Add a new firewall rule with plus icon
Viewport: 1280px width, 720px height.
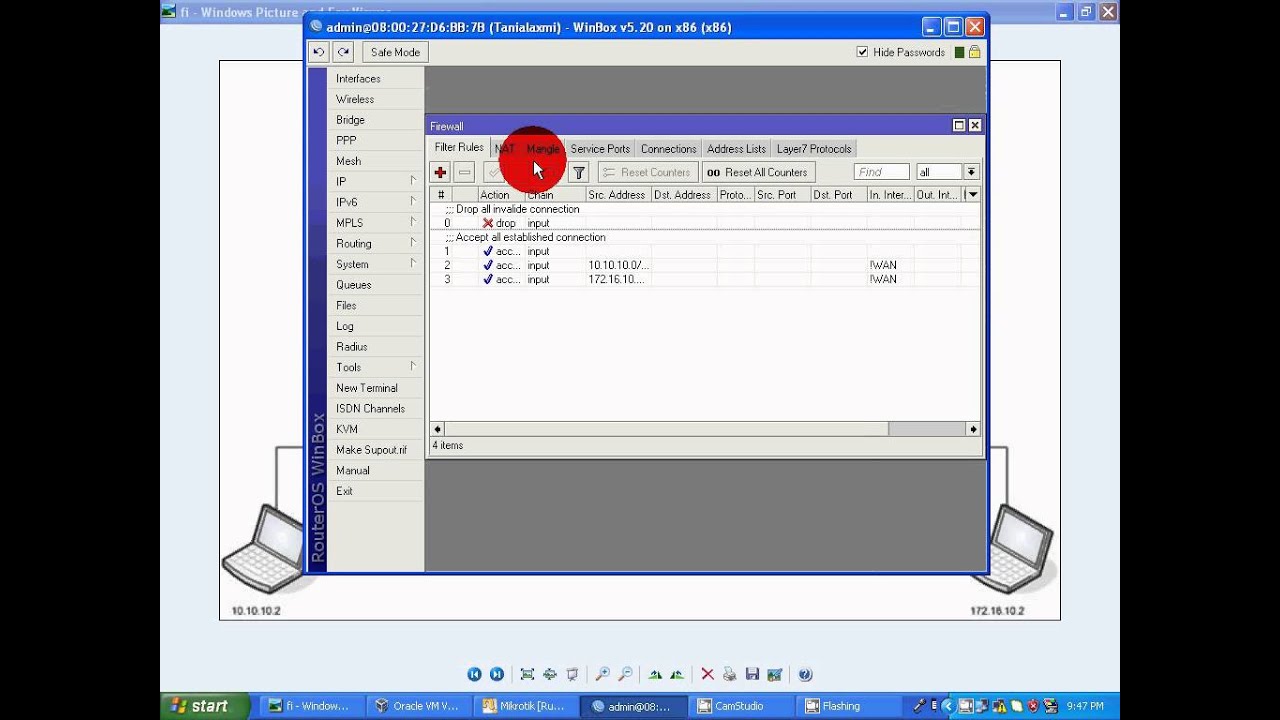pyautogui.click(x=440, y=172)
